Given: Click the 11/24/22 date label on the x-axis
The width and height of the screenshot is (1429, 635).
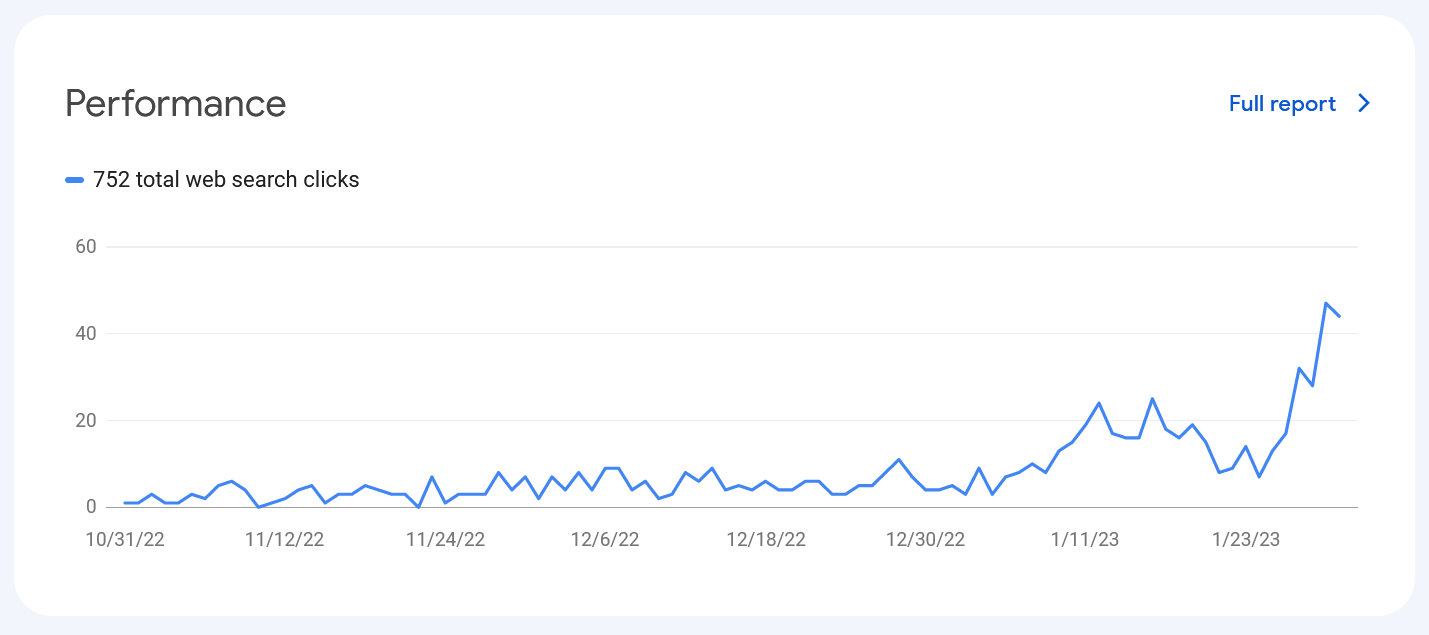Looking at the screenshot, I should pos(445,540).
